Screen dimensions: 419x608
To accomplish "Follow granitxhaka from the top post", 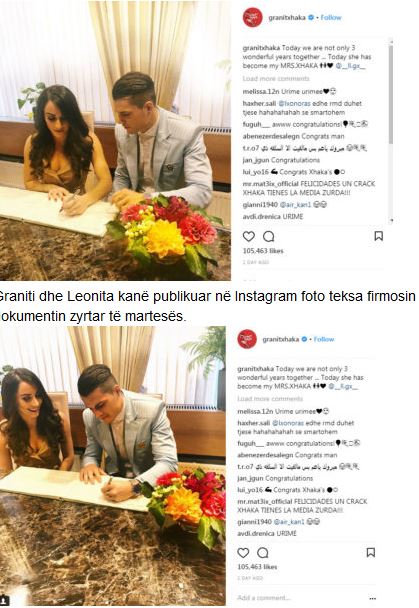I will (x=331, y=17).
